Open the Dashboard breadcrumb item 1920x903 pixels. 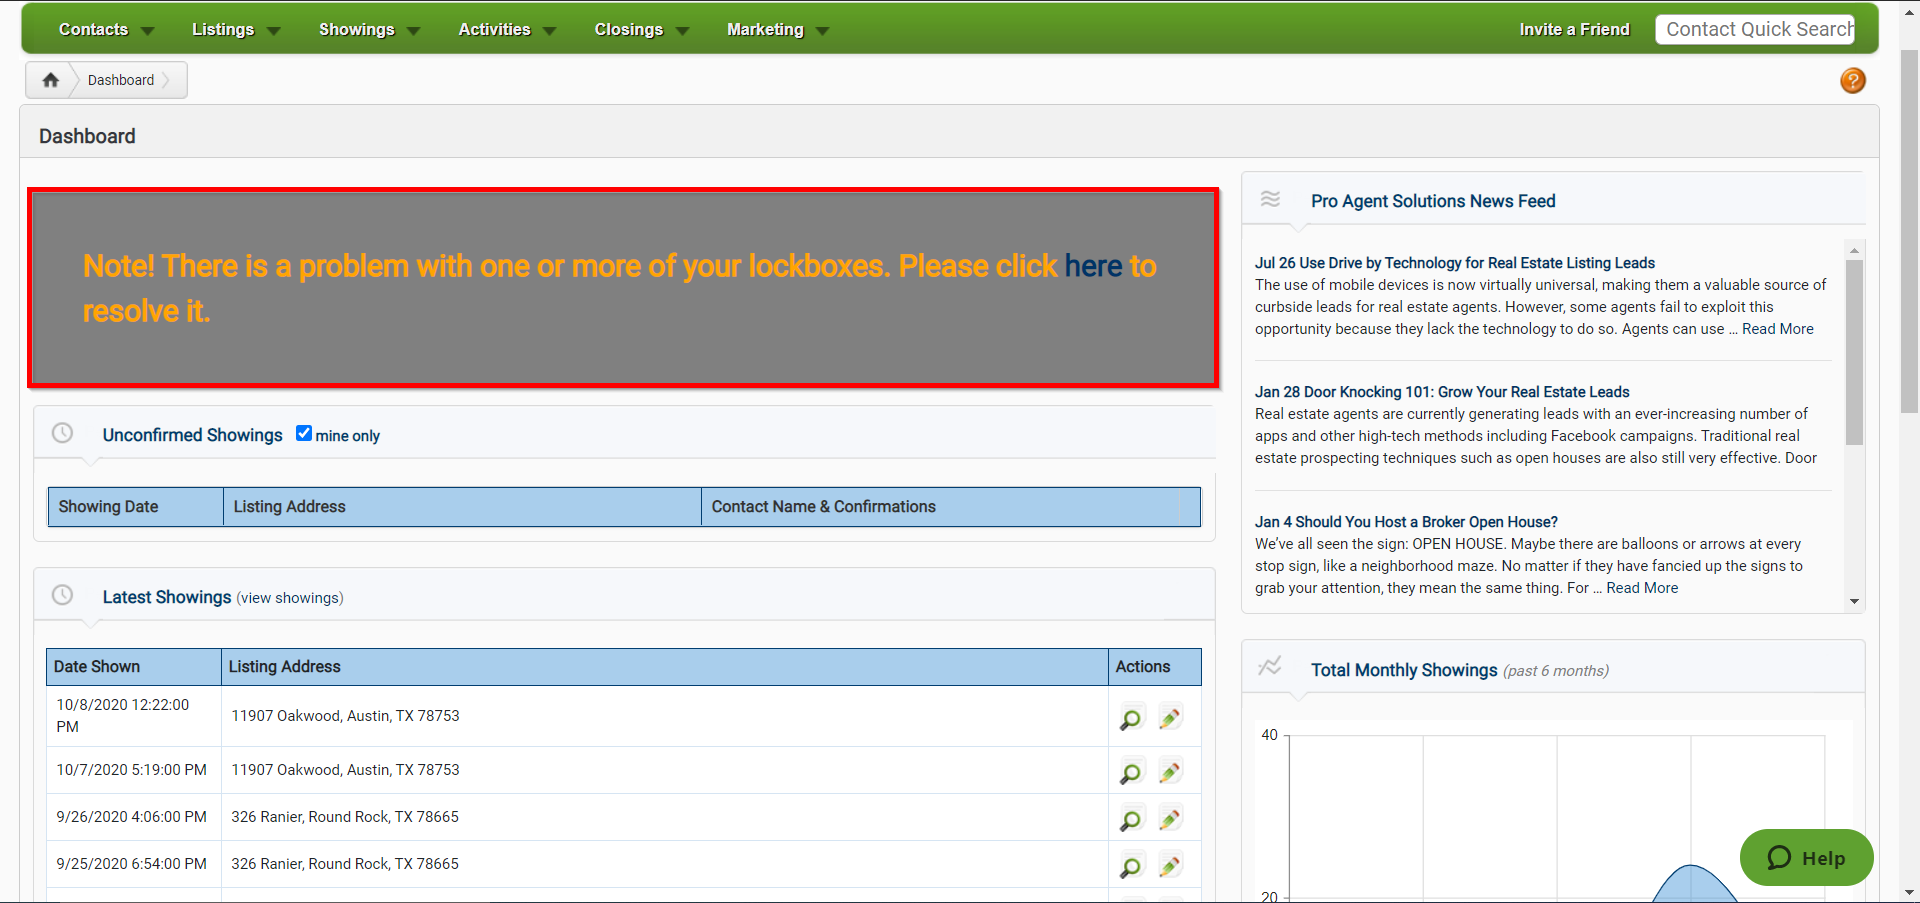pyautogui.click(x=121, y=80)
